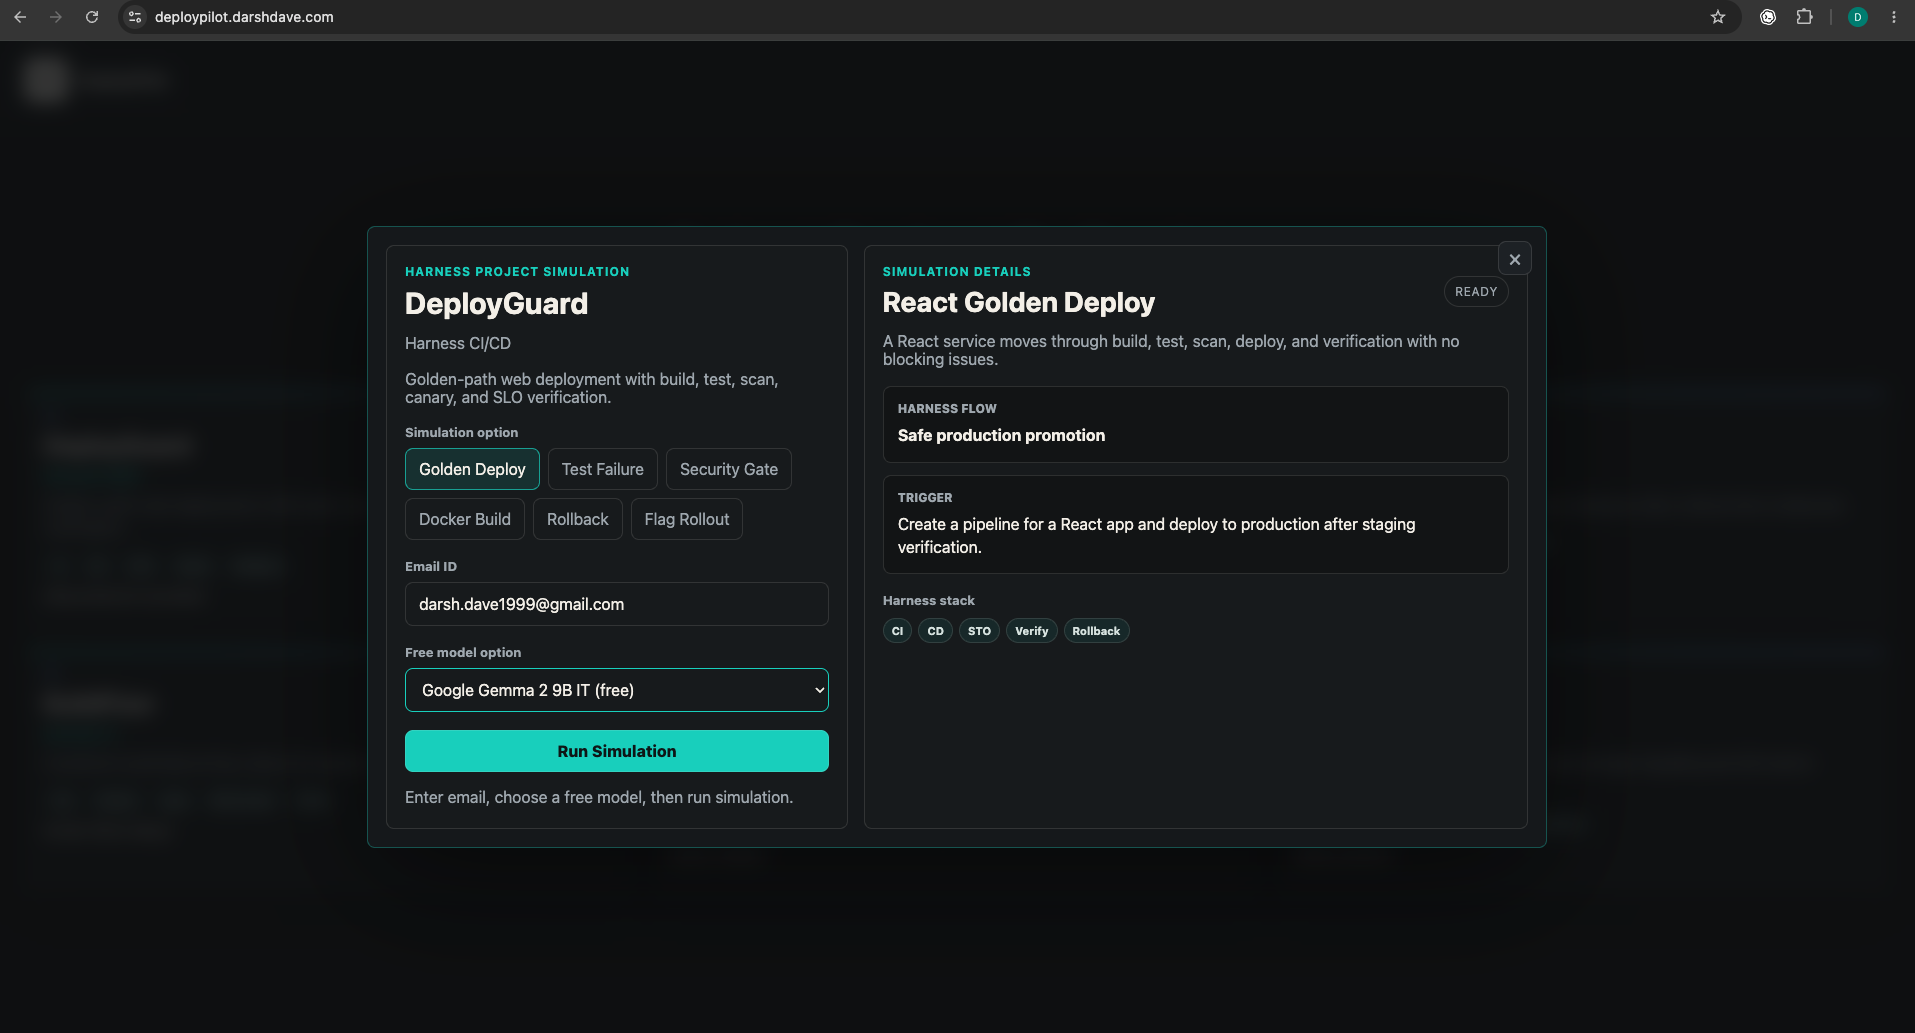The height and width of the screenshot is (1033, 1915).
Task: Click the 'Safe production promotion' text
Action: coord(1001,435)
